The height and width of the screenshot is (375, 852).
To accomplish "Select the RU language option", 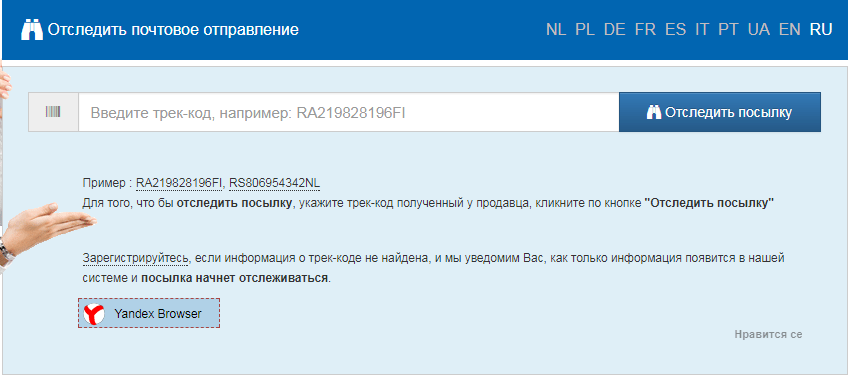I will (x=821, y=29).
